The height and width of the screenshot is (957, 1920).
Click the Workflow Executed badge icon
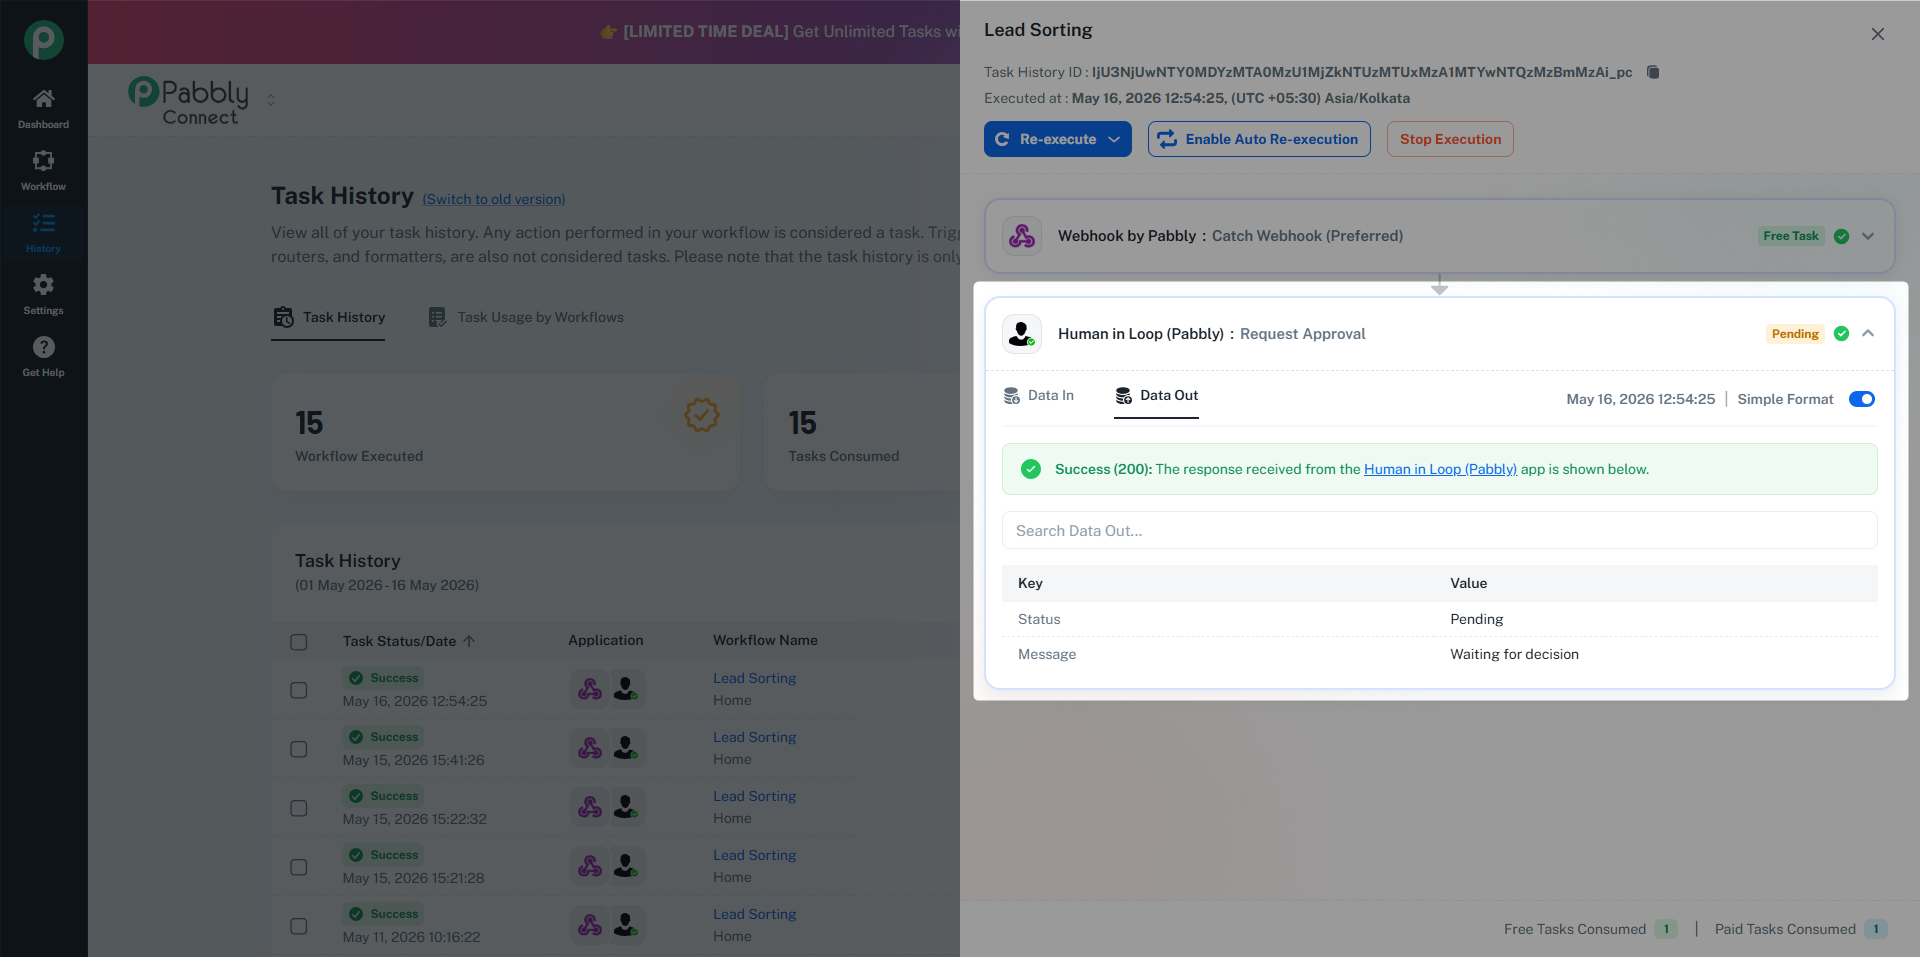pyautogui.click(x=702, y=414)
